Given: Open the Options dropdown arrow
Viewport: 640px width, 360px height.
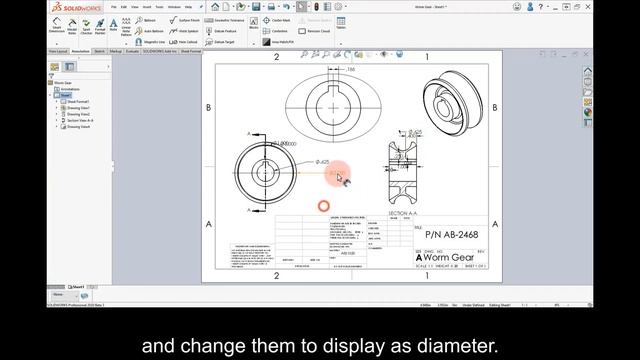Looking at the screenshot, I should tap(345, 7).
